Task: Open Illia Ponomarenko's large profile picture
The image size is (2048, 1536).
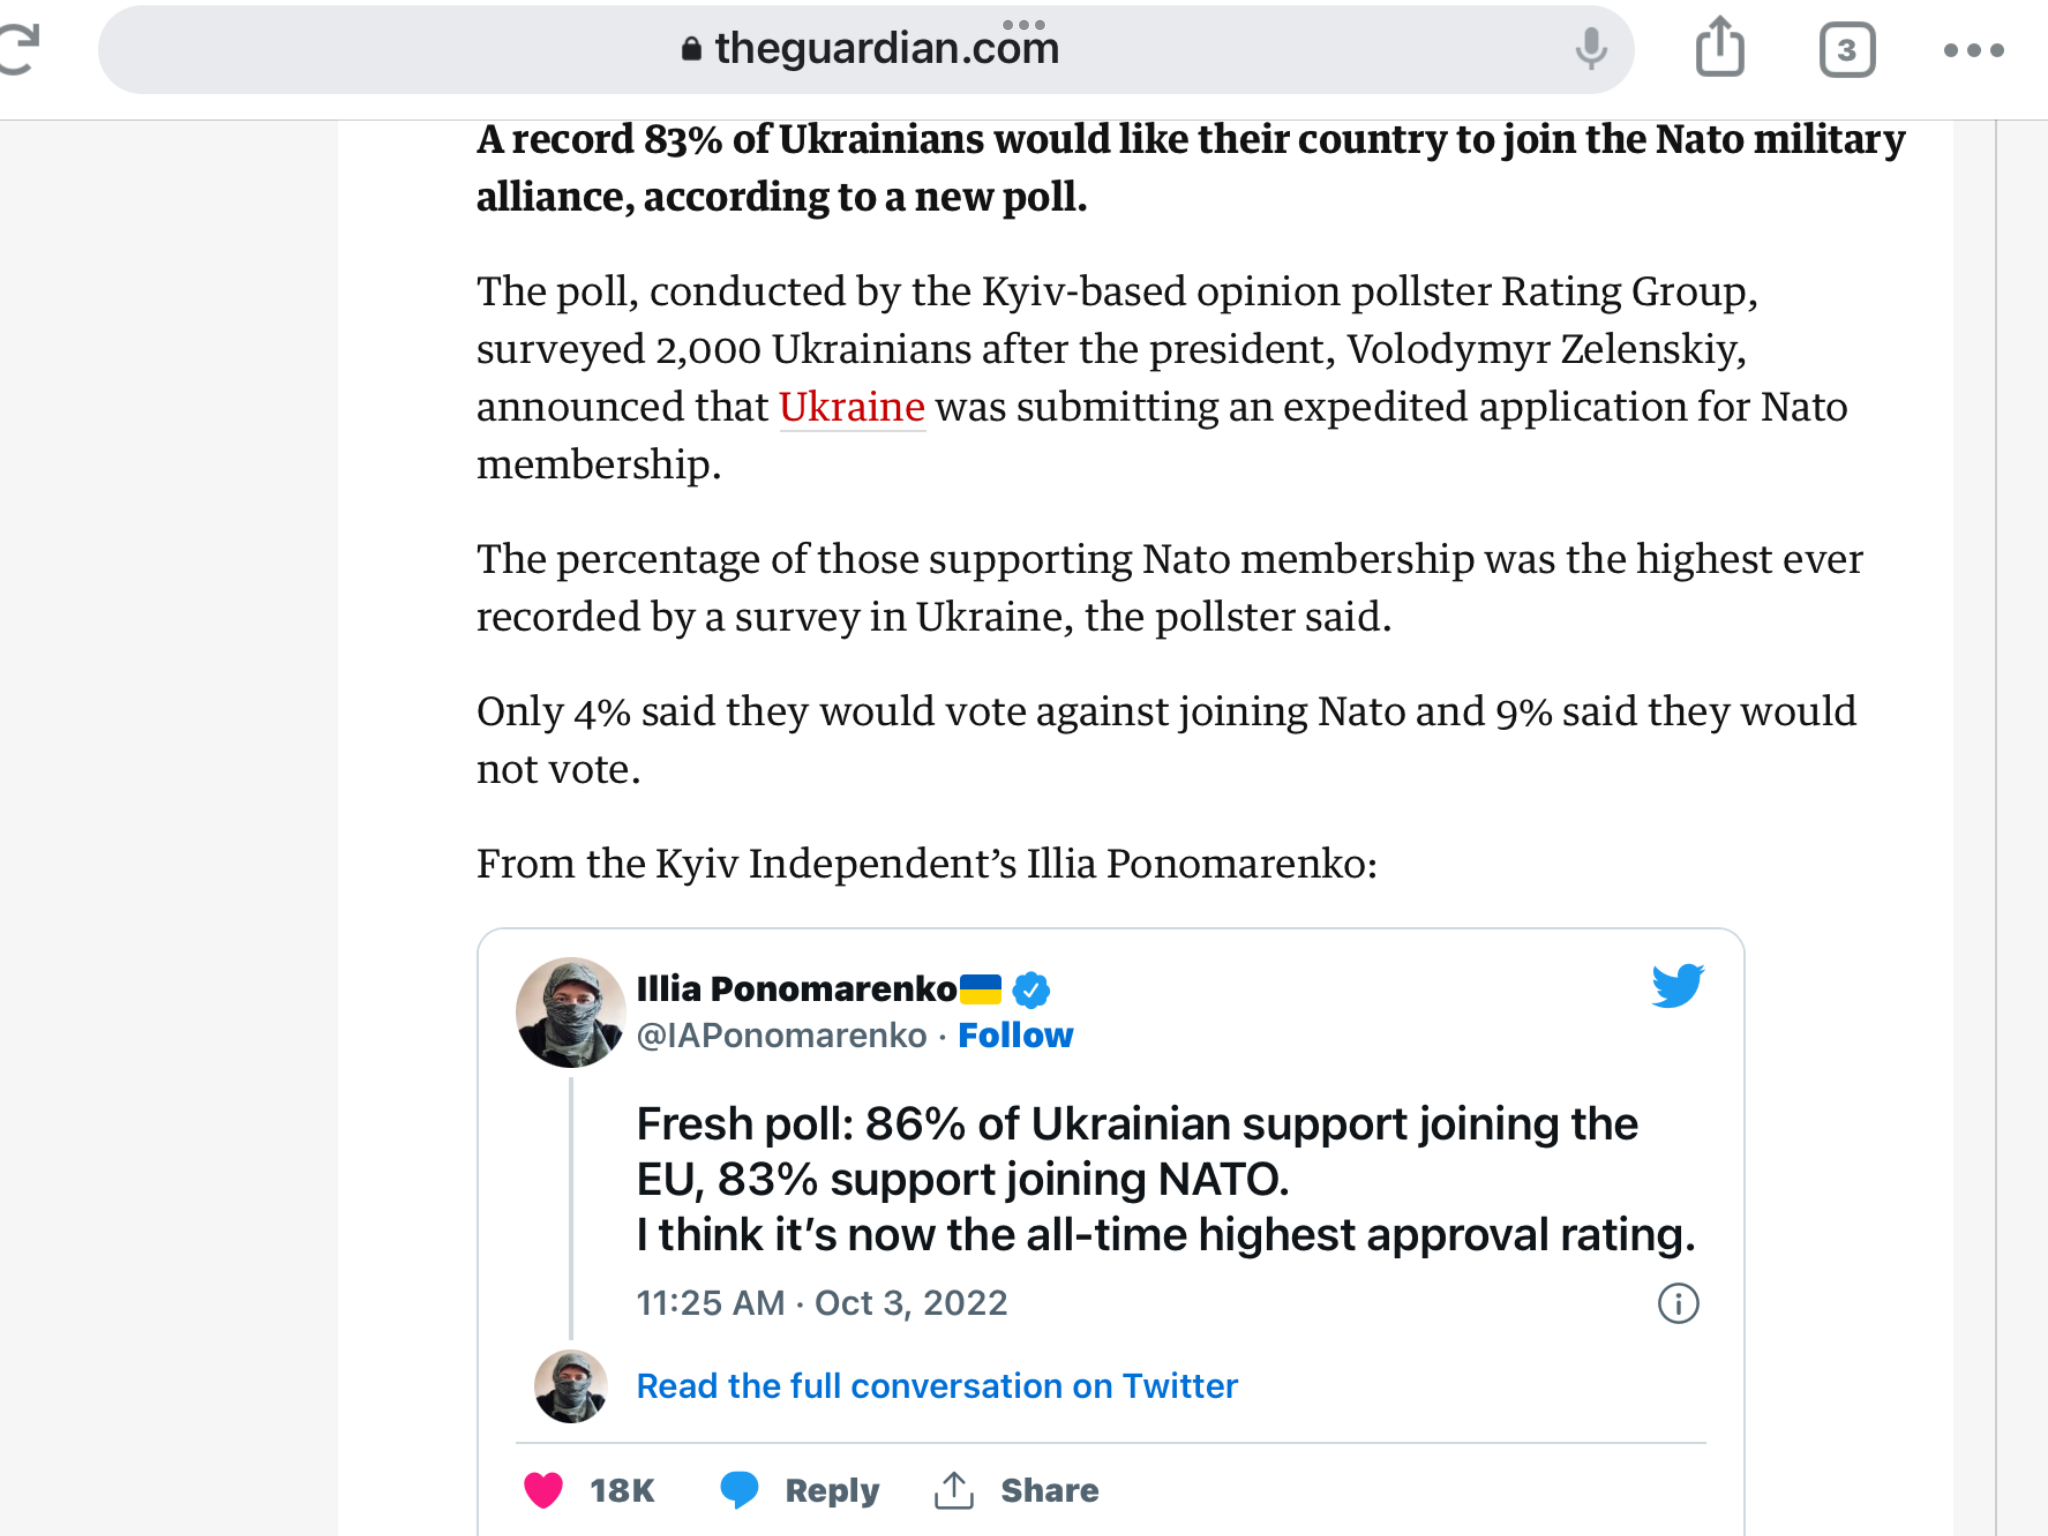Action: (x=571, y=1012)
